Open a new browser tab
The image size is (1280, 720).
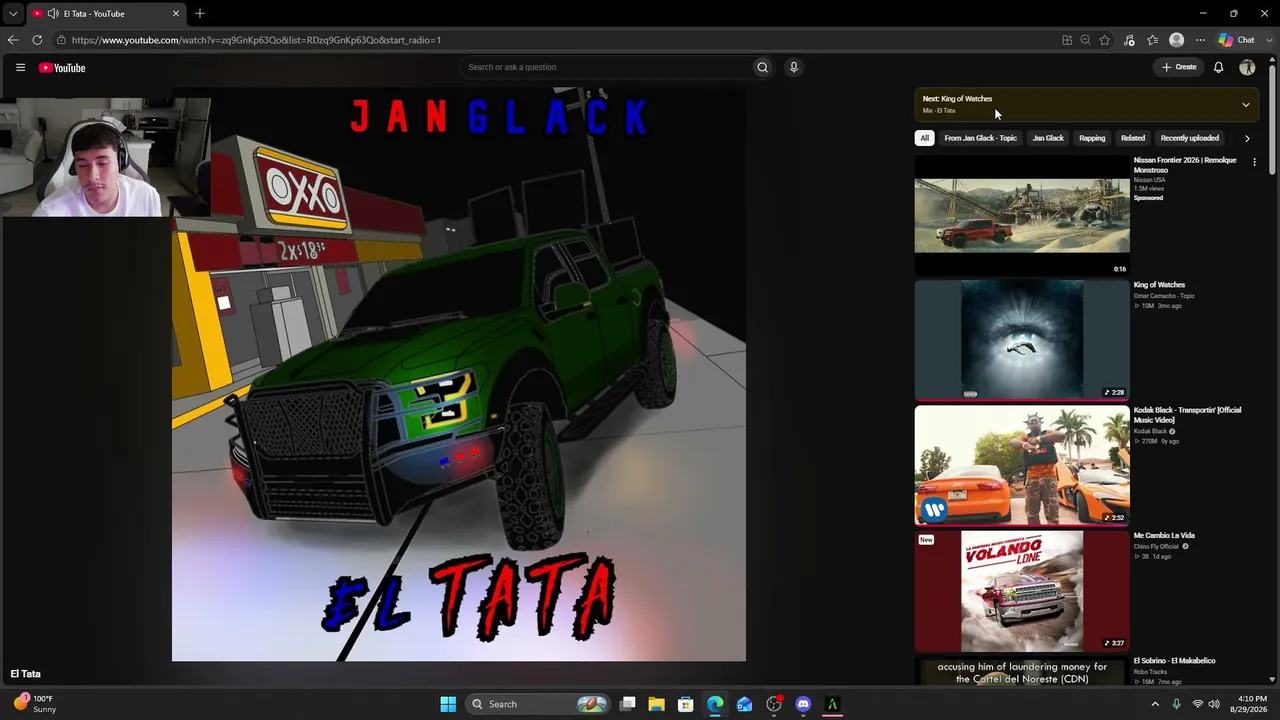pyautogui.click(x=200, y=13)
